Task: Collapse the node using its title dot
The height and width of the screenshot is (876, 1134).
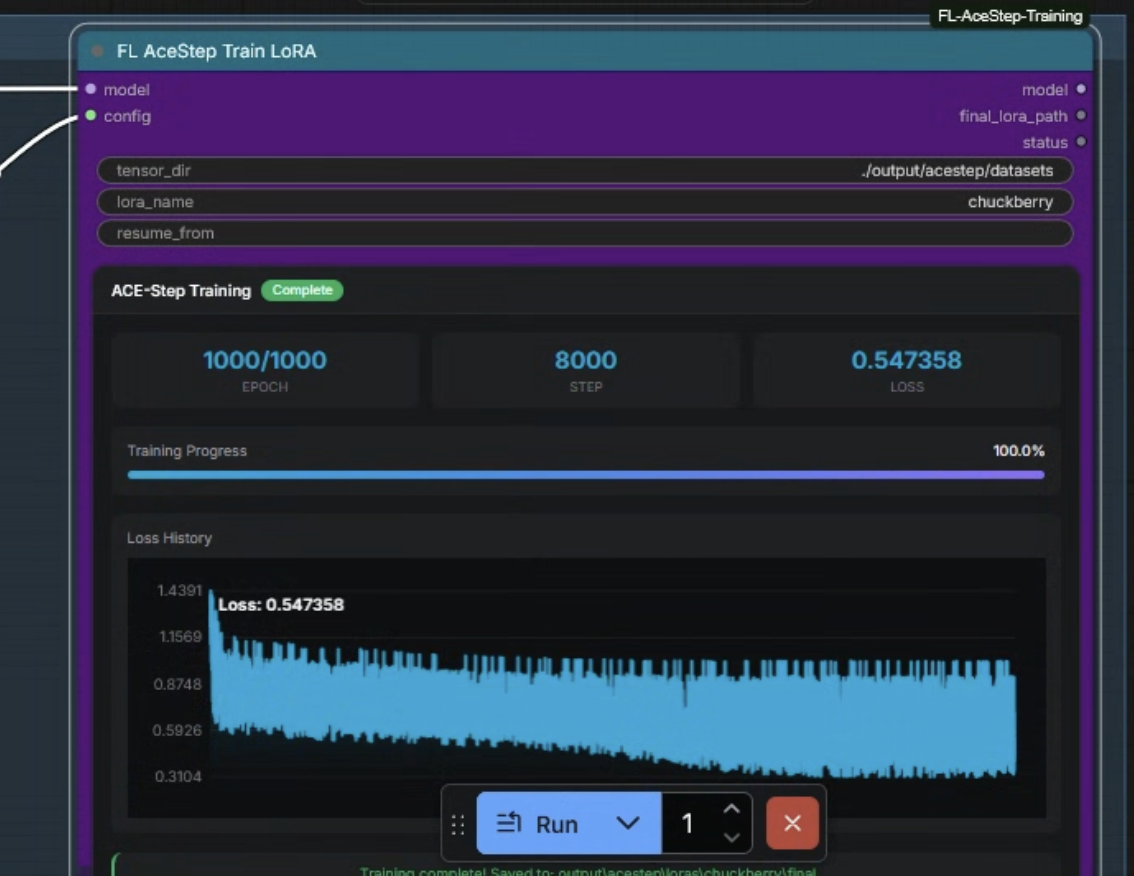Action: [97, 51]
